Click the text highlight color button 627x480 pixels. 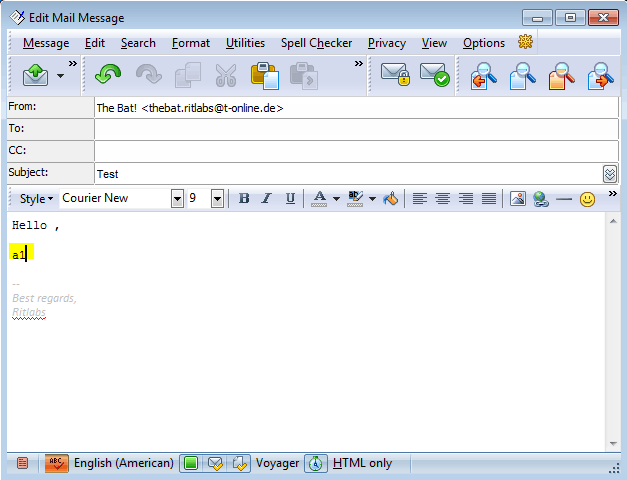[x=355, y=198]
